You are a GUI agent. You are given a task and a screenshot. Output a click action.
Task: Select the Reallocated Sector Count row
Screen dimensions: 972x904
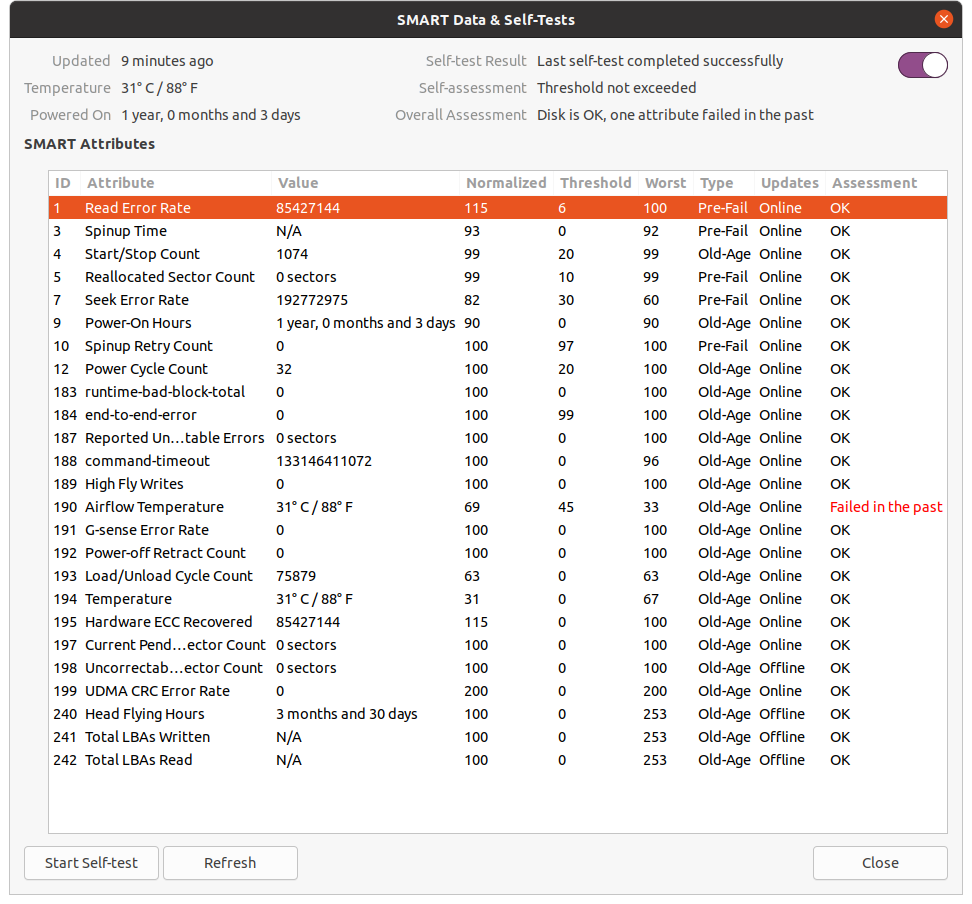(x=498, y=277)
